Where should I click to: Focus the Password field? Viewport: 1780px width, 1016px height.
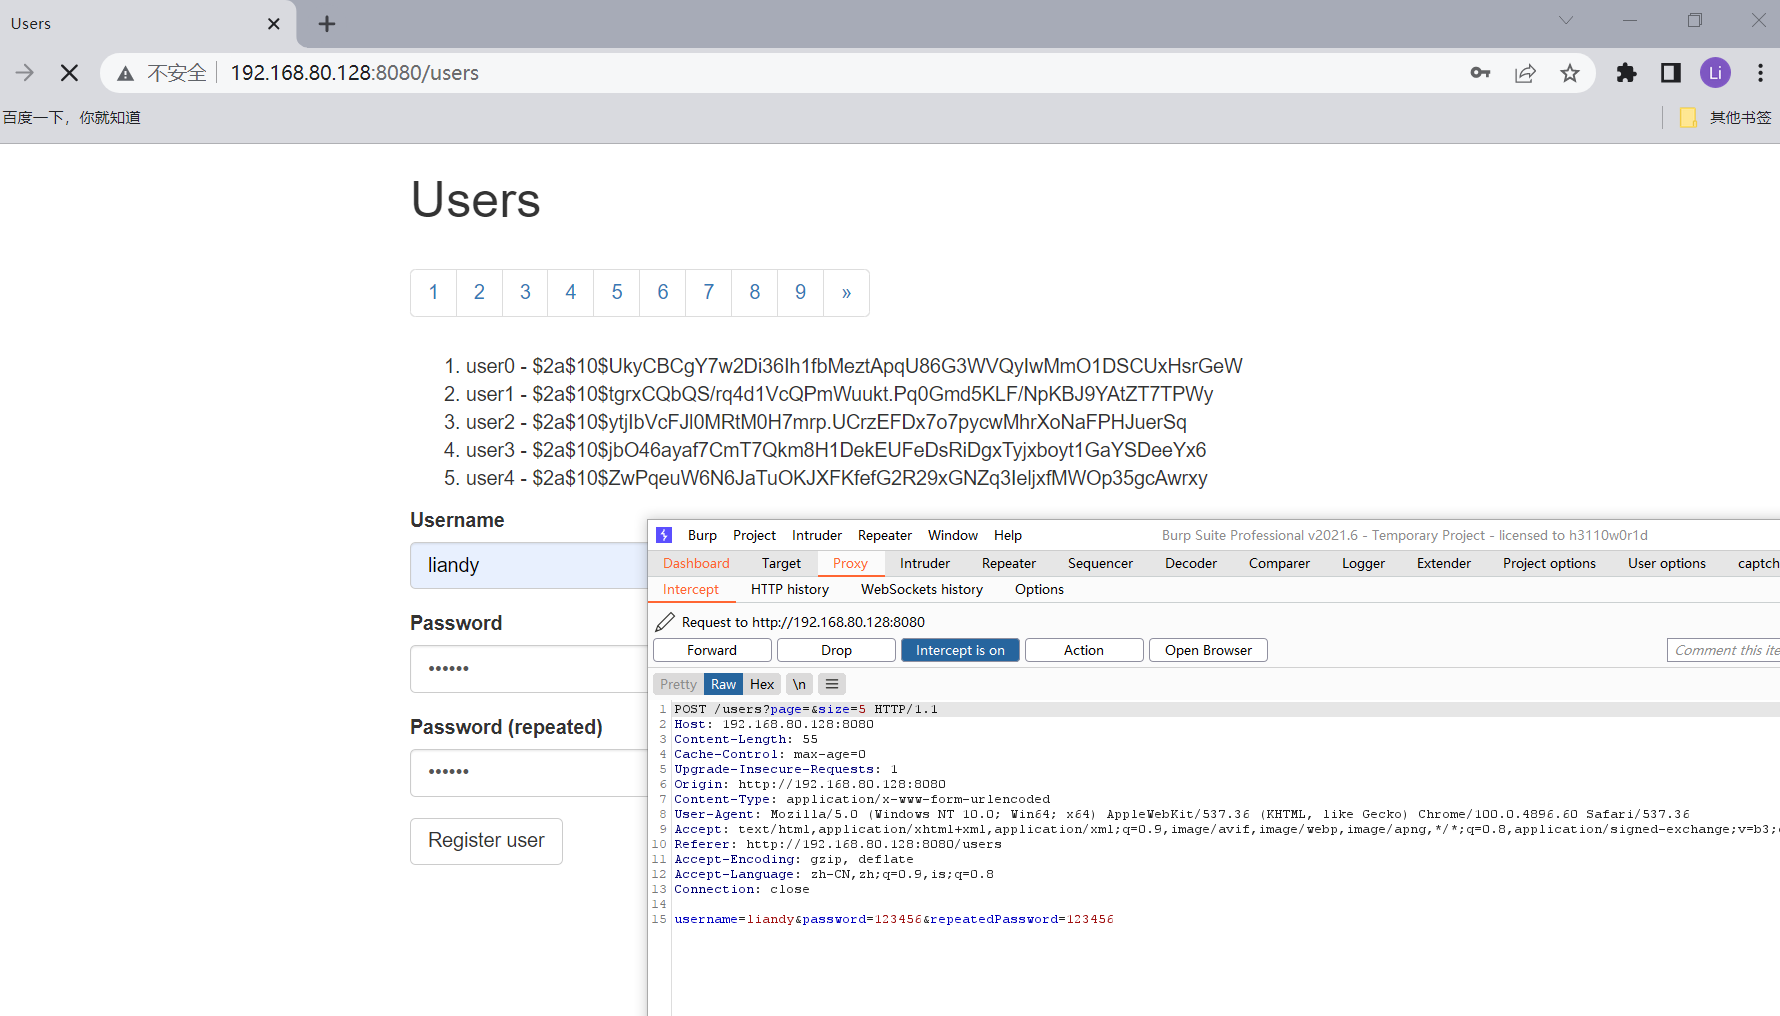(529, 669)
